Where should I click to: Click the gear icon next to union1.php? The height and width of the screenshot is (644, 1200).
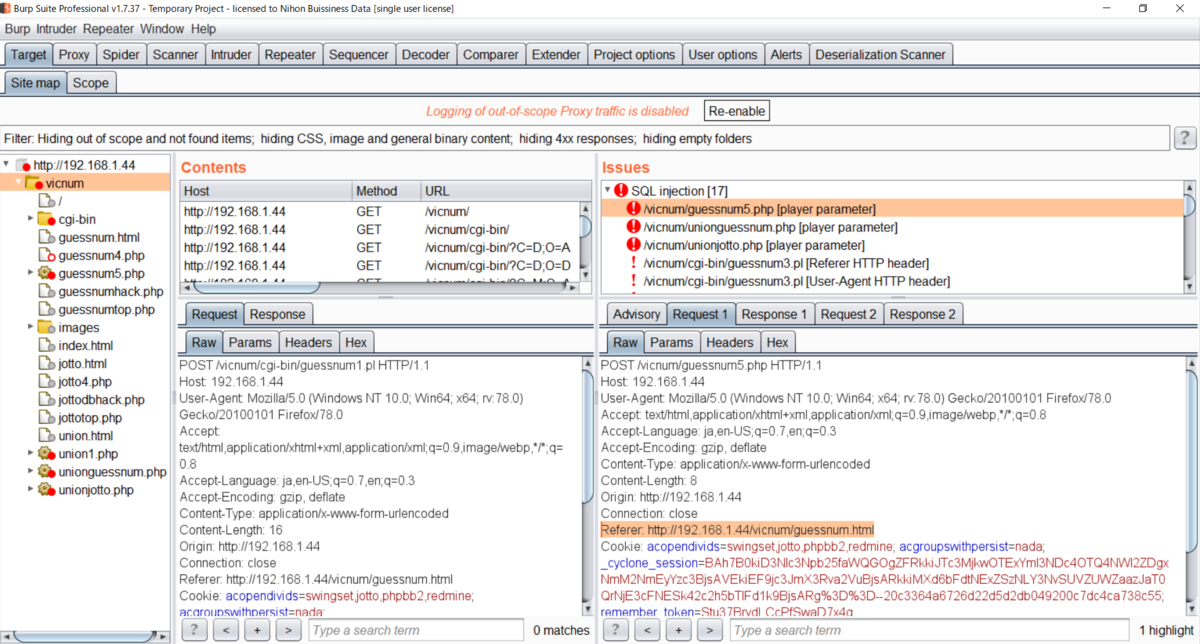(x=46, y=454)
